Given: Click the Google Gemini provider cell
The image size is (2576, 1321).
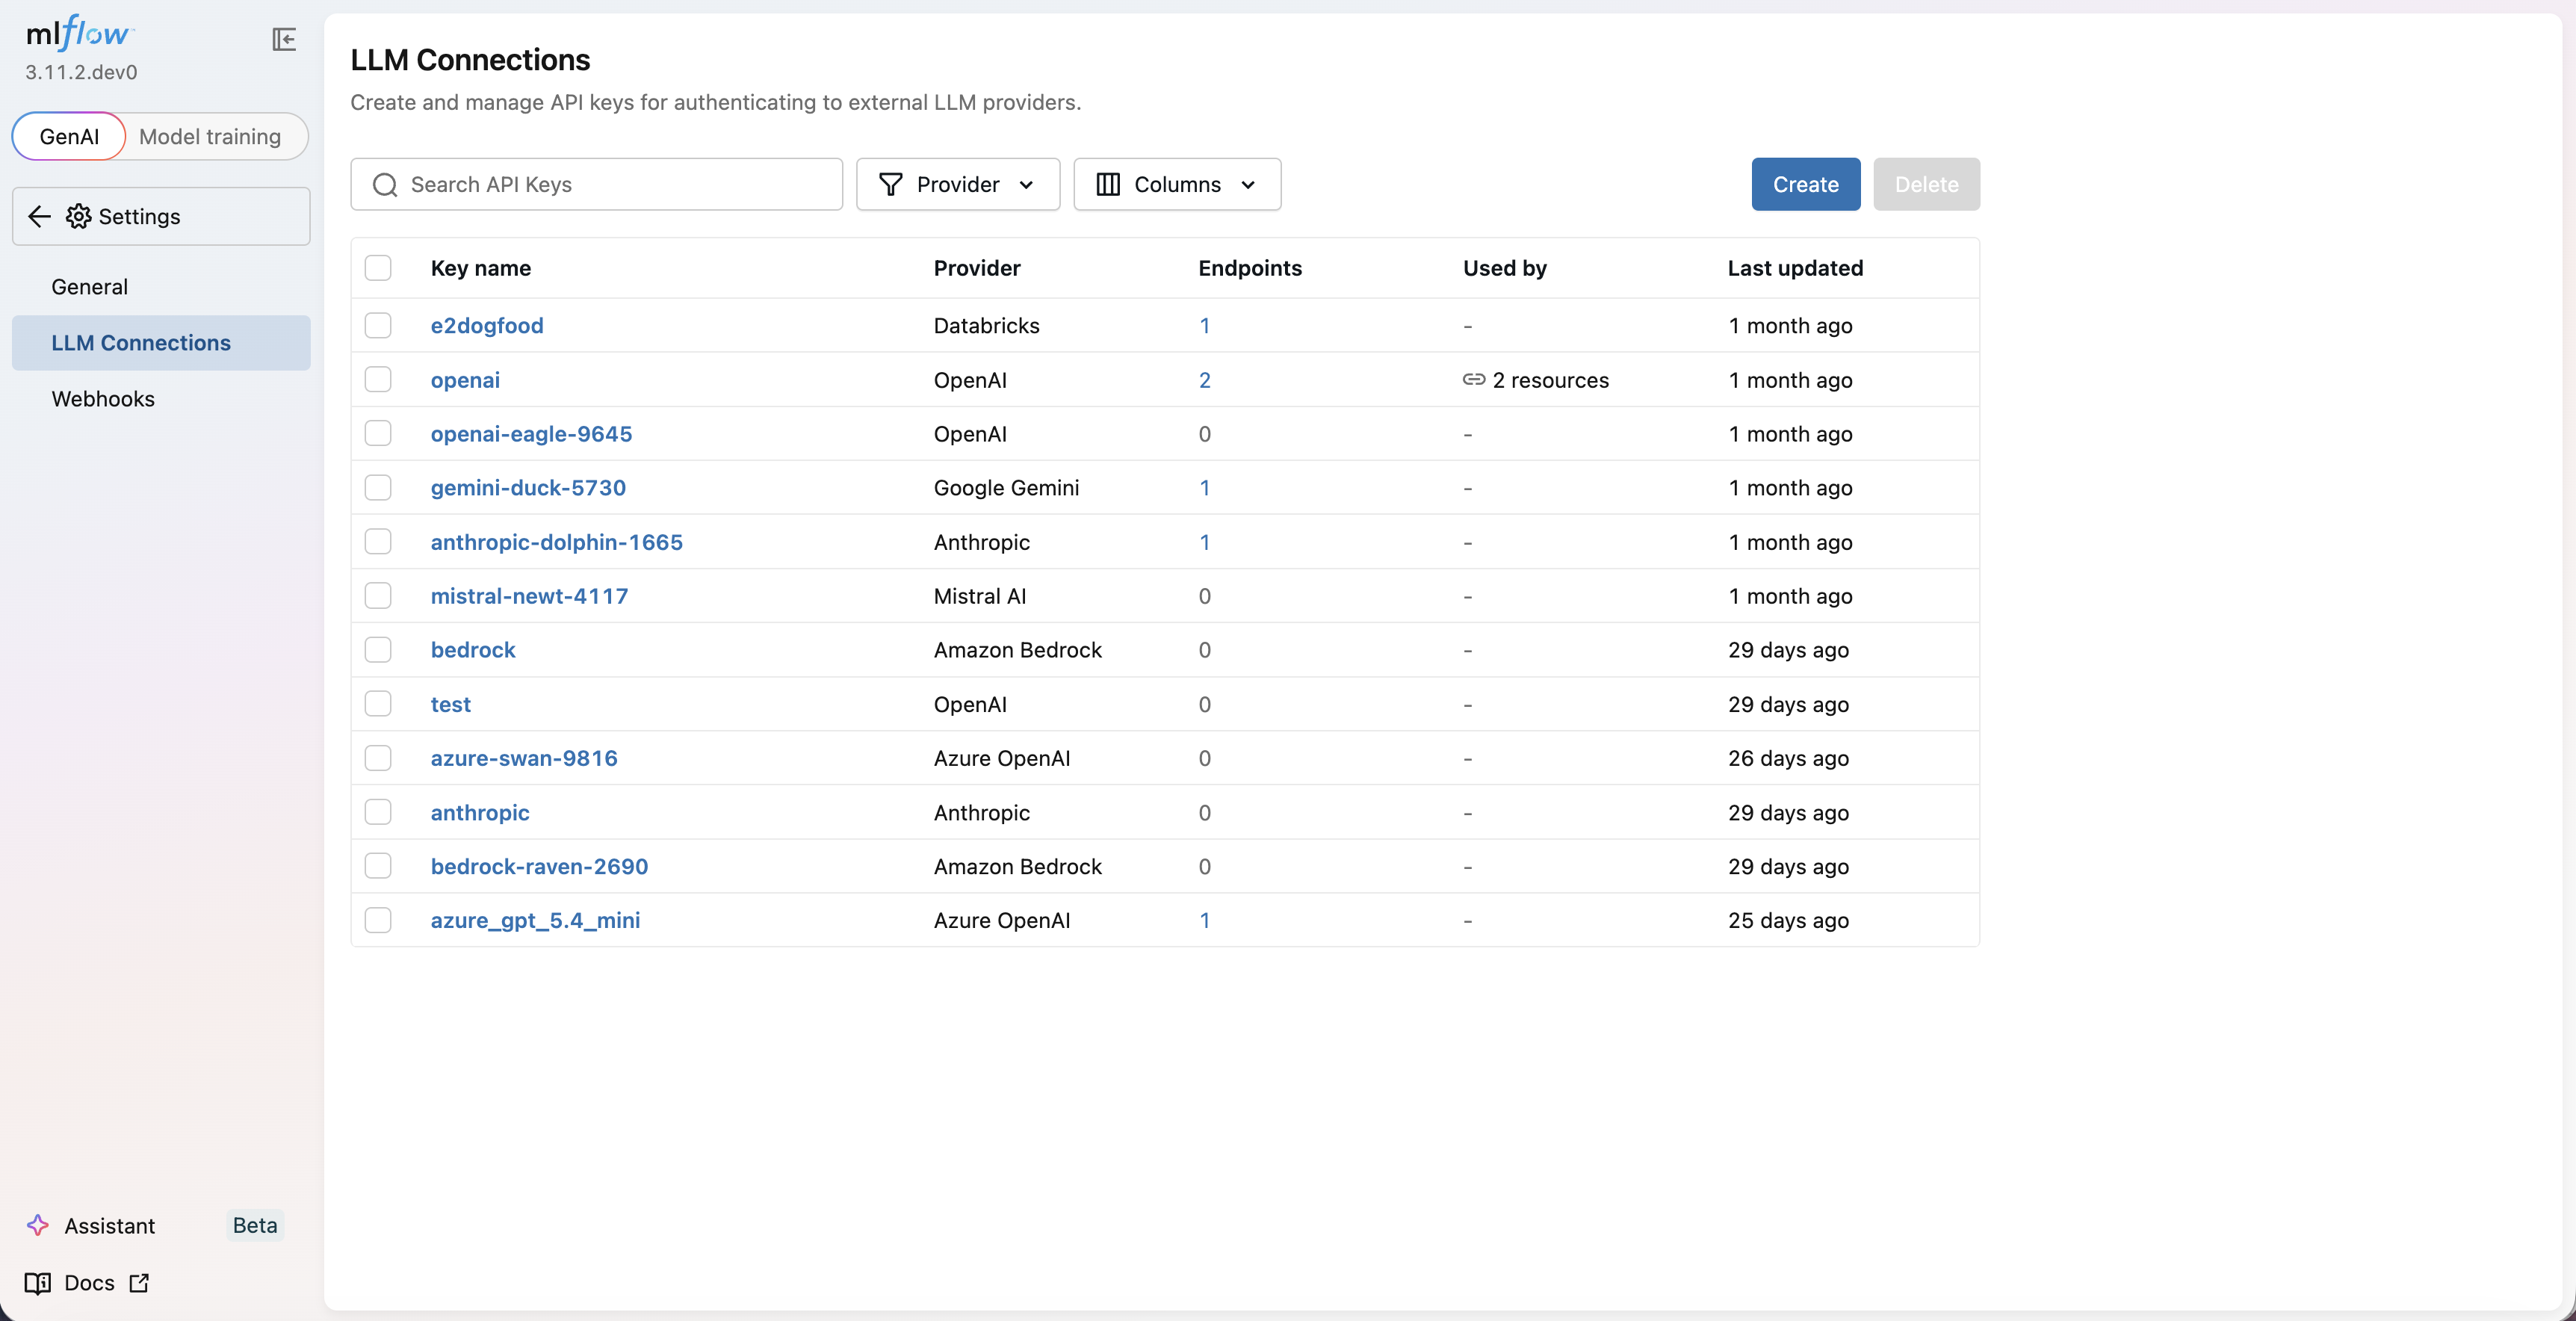Looking at the screenshot, I should [x=1006, y=487].
